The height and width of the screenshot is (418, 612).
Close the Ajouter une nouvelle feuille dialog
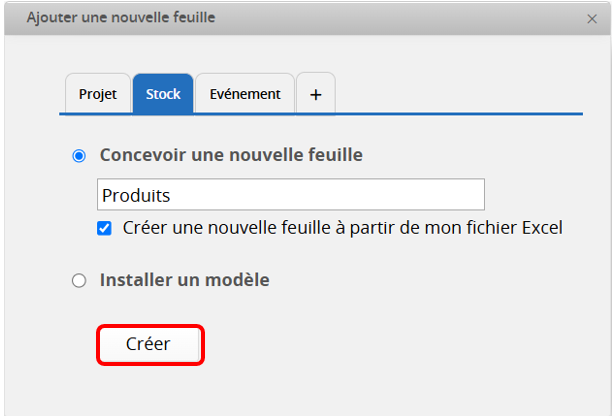(592, 18)
